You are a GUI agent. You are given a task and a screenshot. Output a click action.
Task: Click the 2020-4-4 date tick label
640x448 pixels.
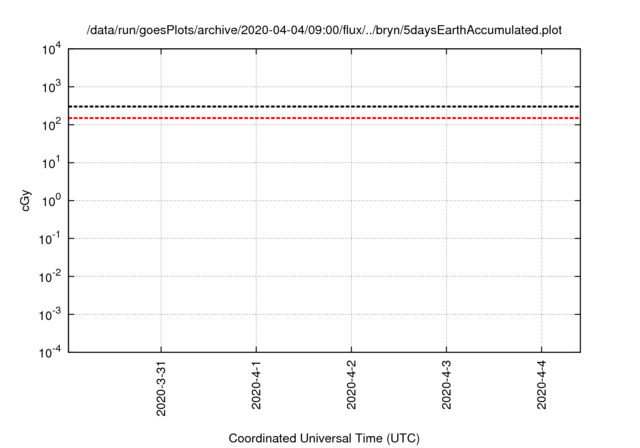coord(541,385)
